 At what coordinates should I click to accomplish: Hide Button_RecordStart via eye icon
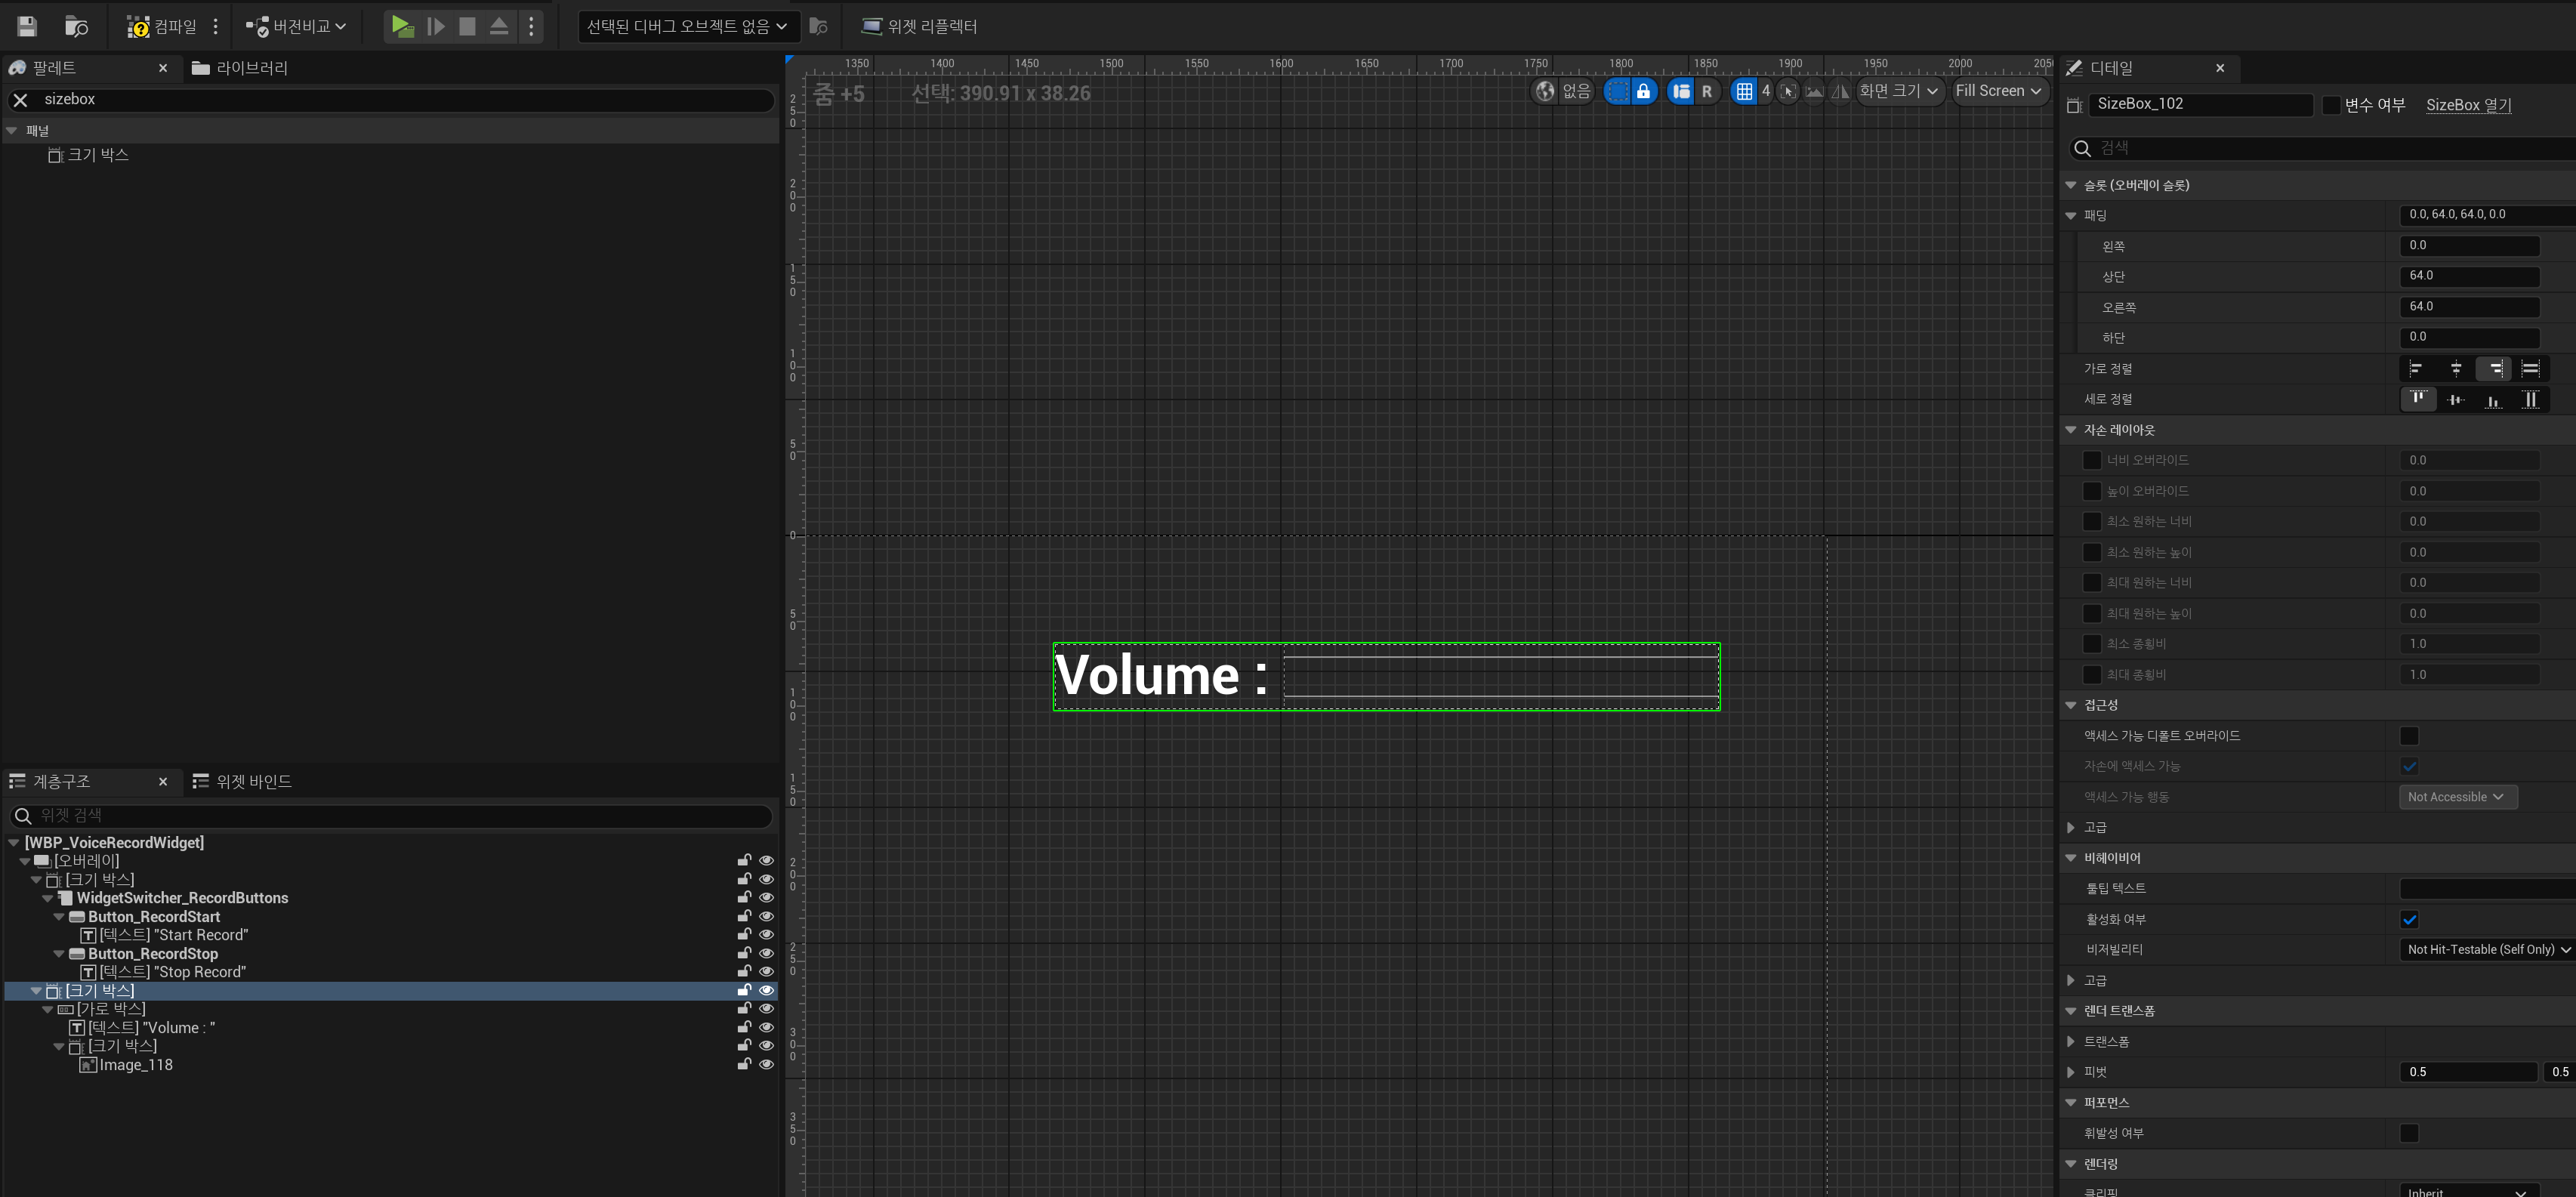tap(766, 916)
